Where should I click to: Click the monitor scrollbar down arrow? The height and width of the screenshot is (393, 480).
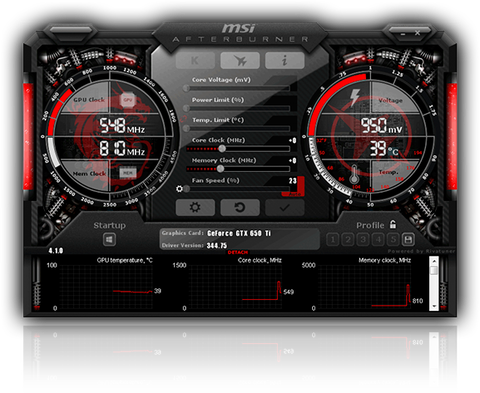434,306
